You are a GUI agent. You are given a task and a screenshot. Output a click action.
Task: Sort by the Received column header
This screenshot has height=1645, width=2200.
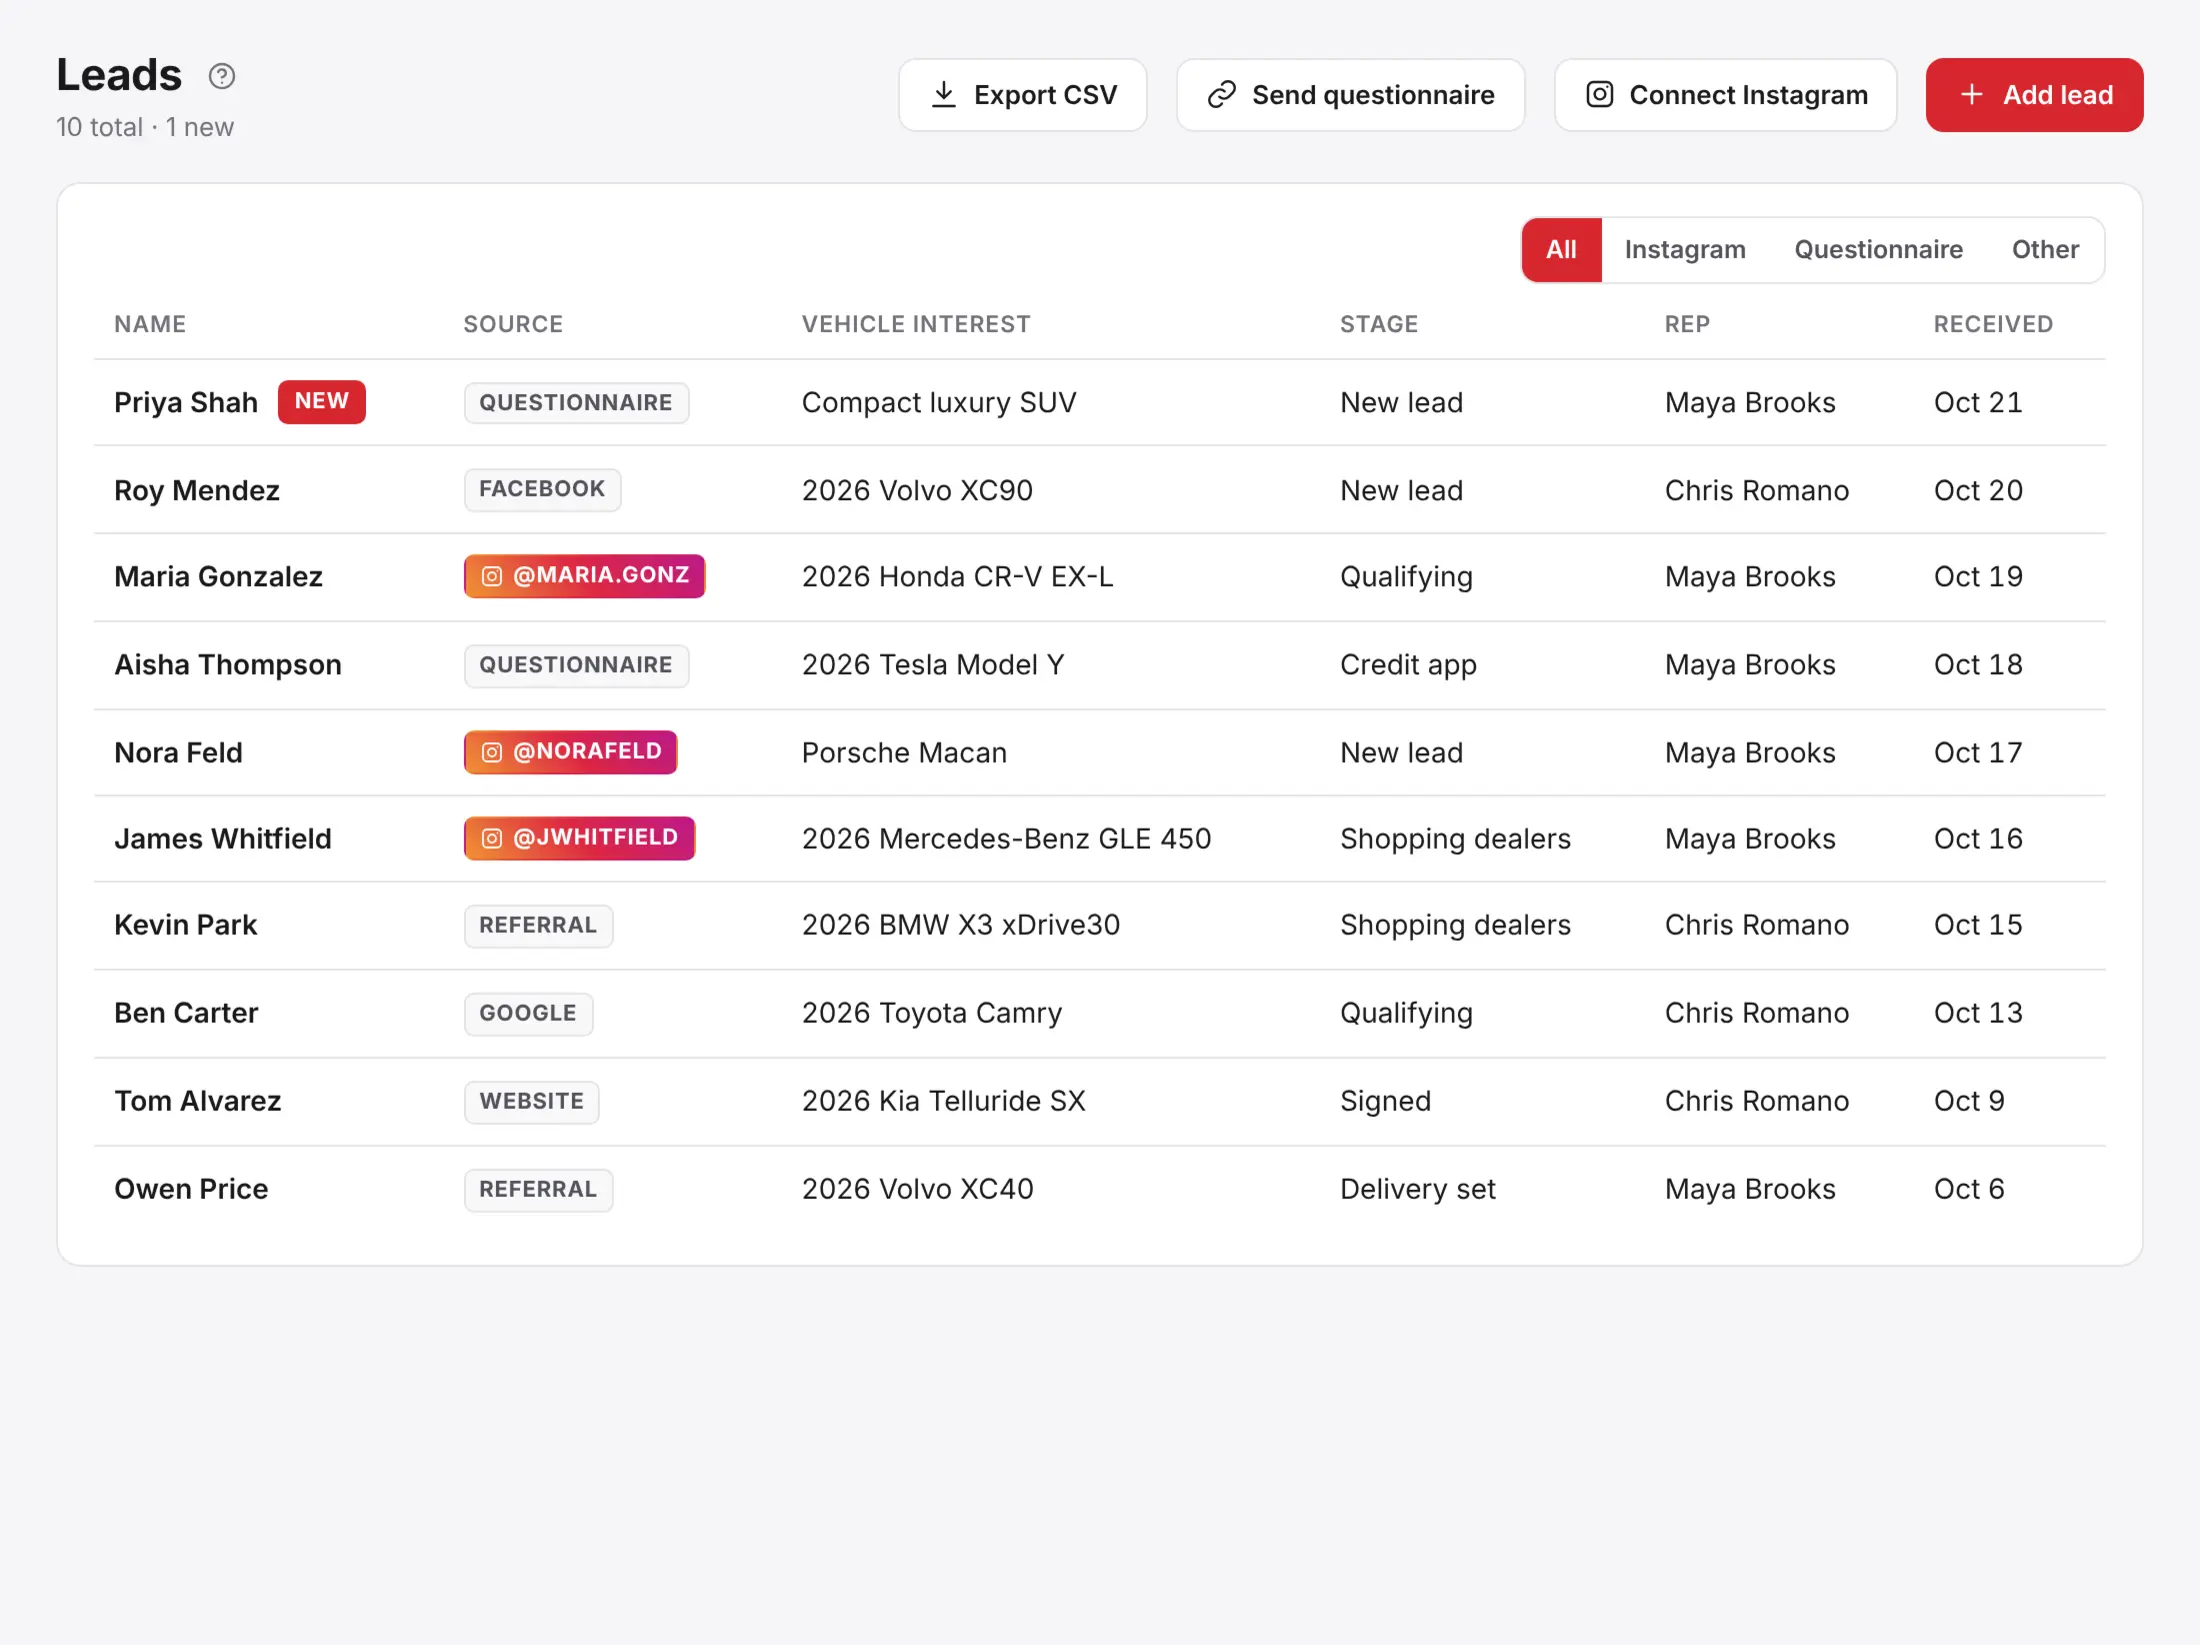click(x=1992, y=324)
